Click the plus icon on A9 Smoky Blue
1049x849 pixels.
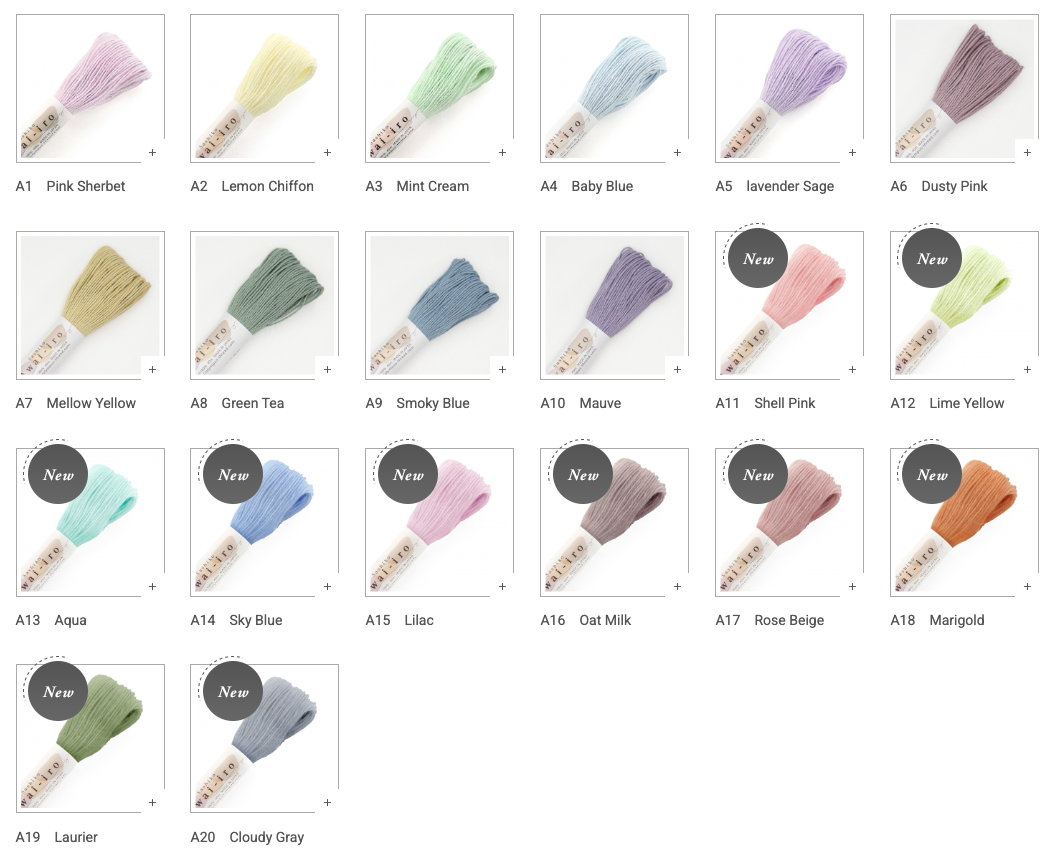pyautogui.click(x=502, y=369)
